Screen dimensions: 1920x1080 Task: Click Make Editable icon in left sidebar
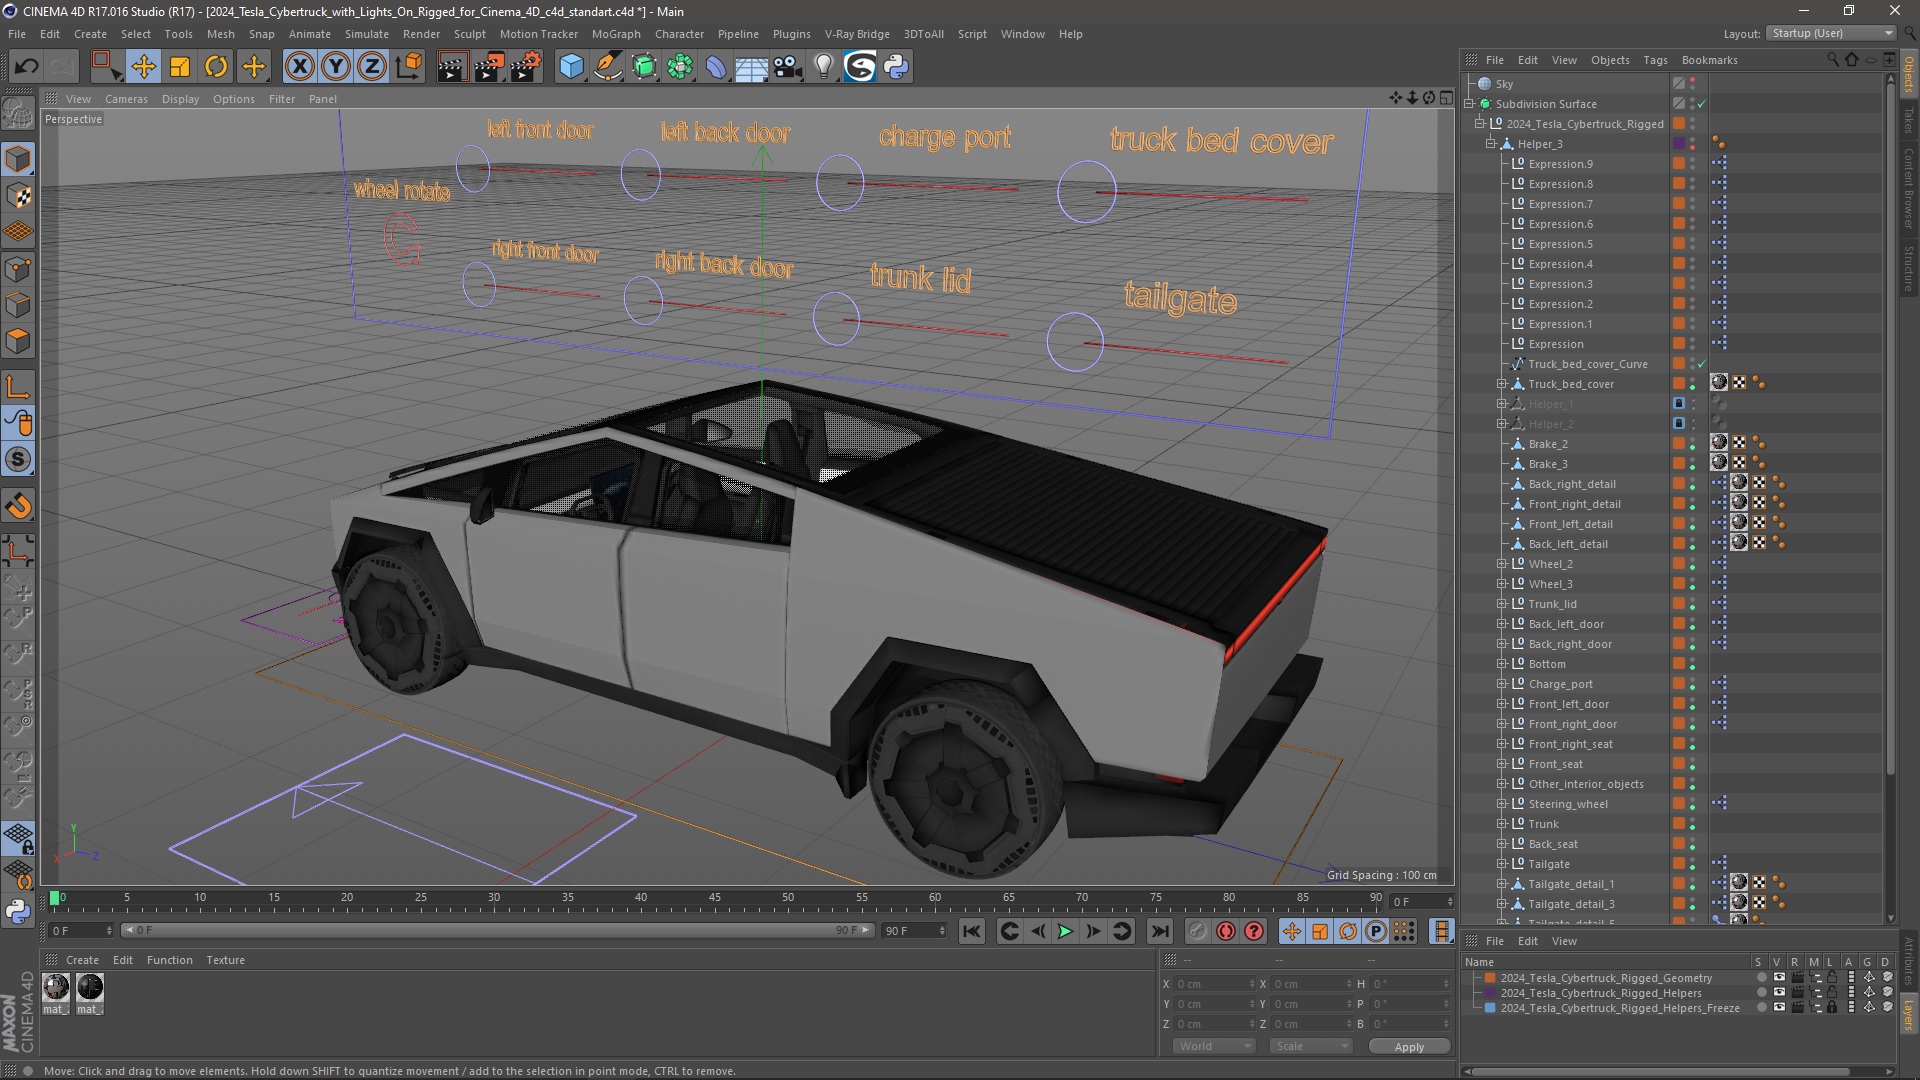[x=18, y=114]
